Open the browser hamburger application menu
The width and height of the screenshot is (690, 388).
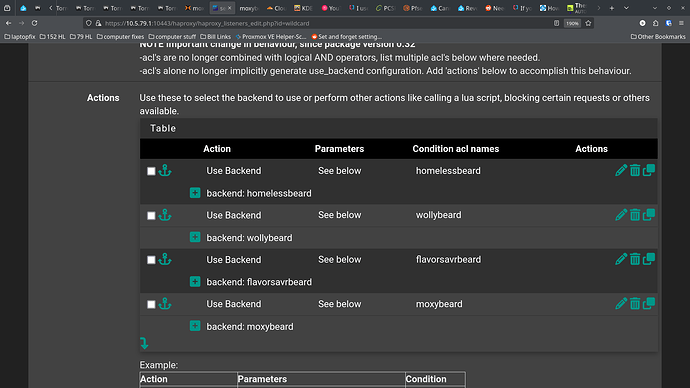point(681,23)
